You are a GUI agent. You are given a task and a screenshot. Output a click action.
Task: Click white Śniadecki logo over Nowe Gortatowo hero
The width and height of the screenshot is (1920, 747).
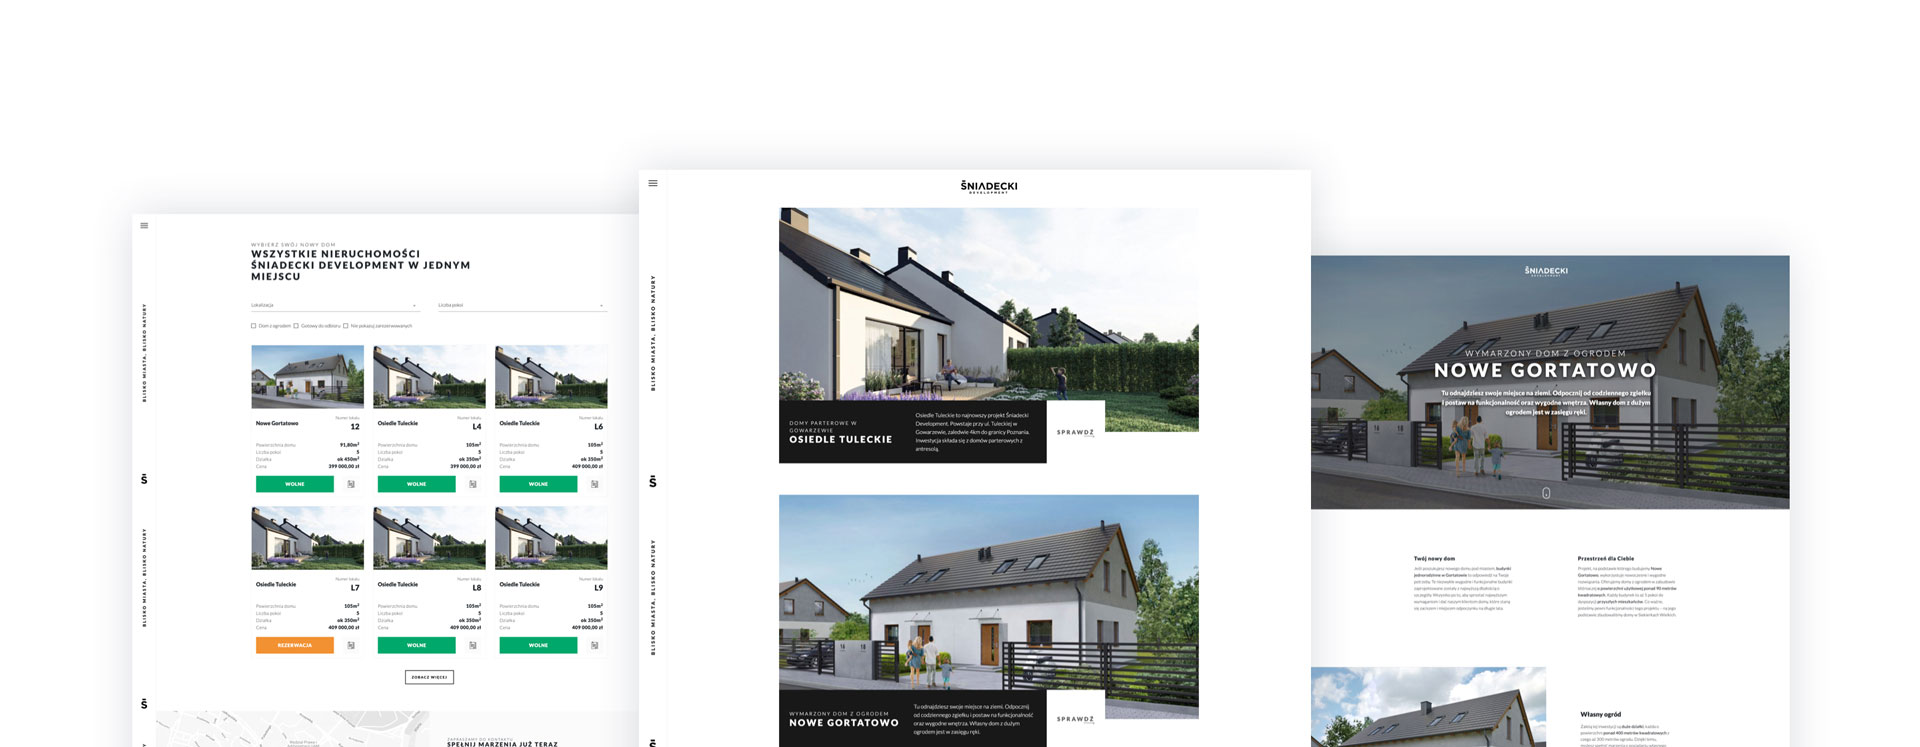pos(1546,271)
